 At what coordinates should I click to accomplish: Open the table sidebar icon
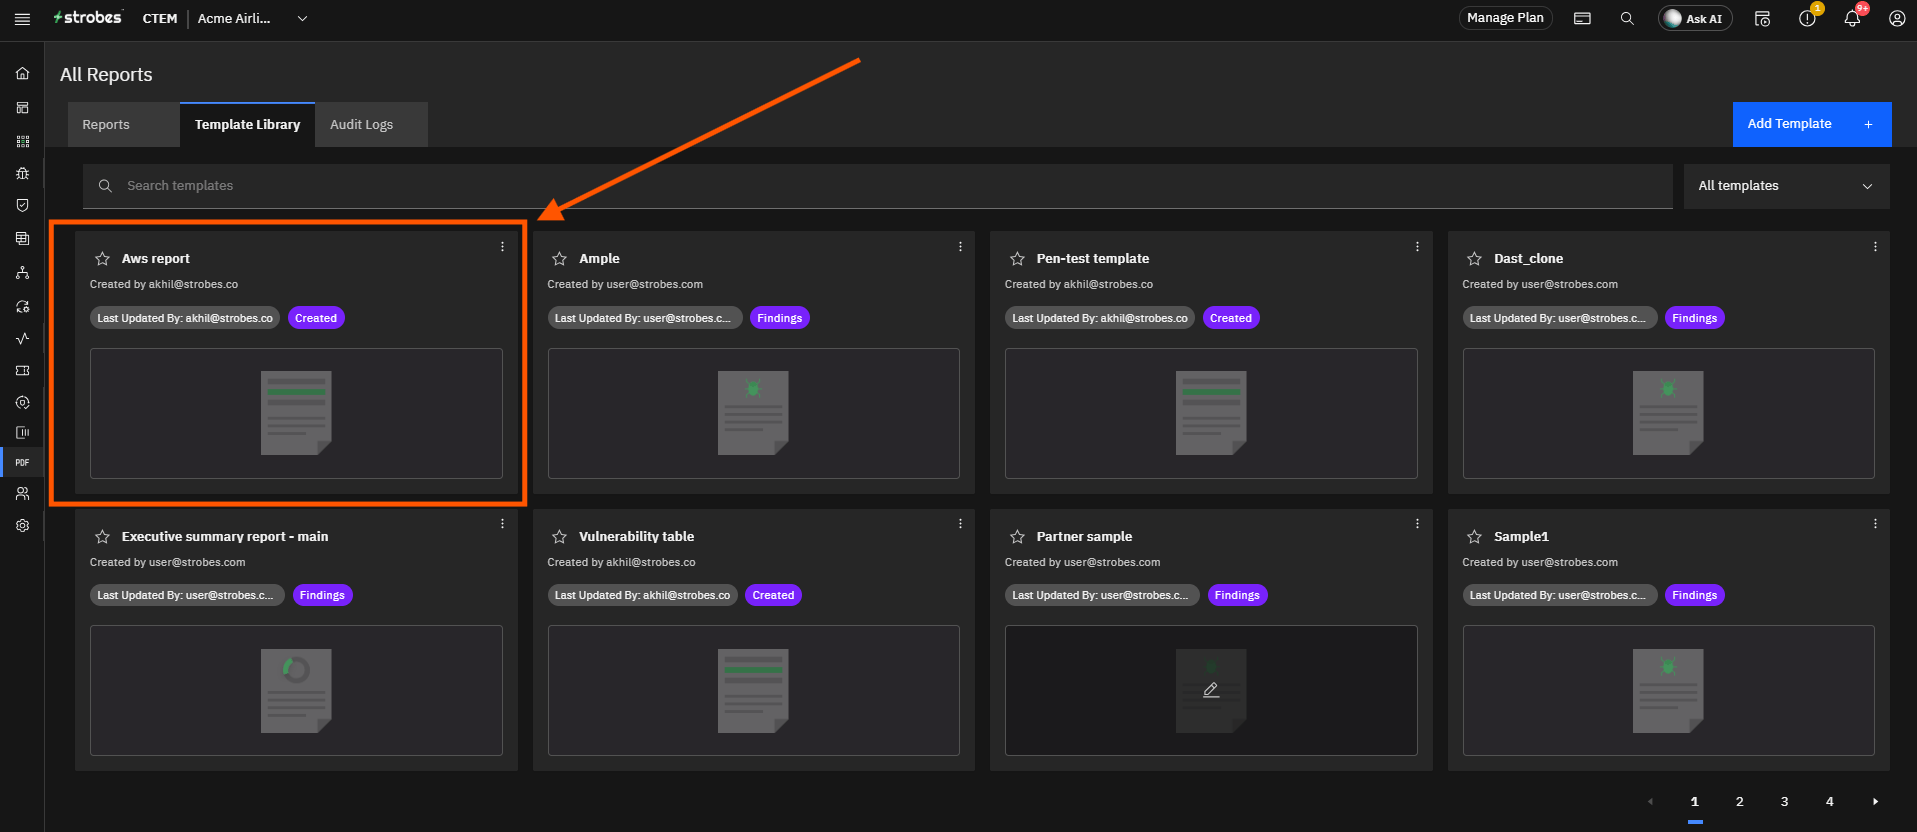[x=22, y=238]
